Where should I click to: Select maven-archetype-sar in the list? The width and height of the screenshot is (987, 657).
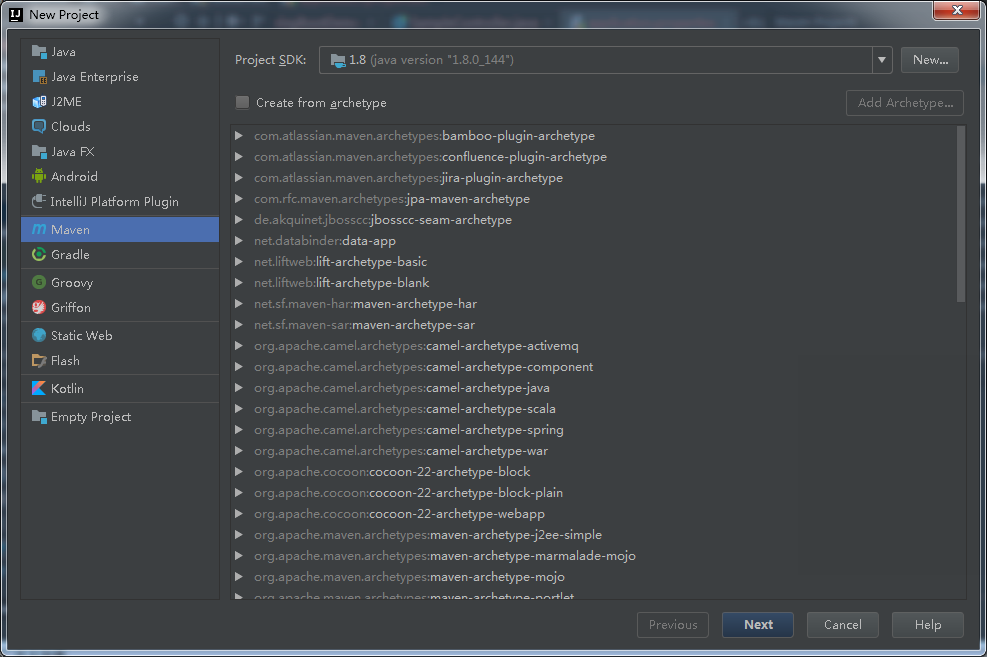click(364, 325)
